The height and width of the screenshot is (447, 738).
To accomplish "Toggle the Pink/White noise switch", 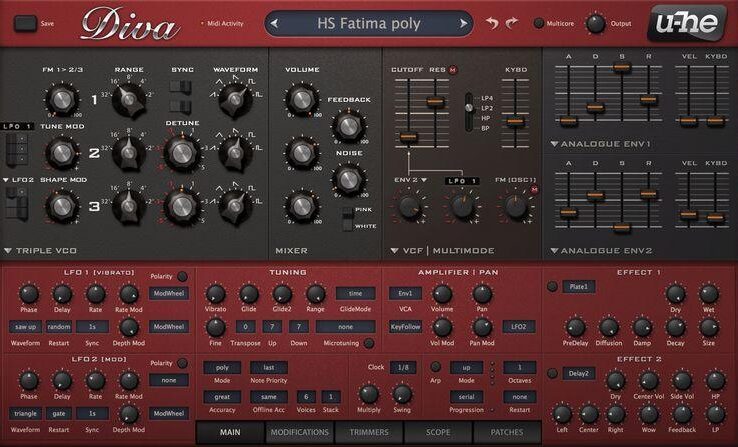I will 348,218.
